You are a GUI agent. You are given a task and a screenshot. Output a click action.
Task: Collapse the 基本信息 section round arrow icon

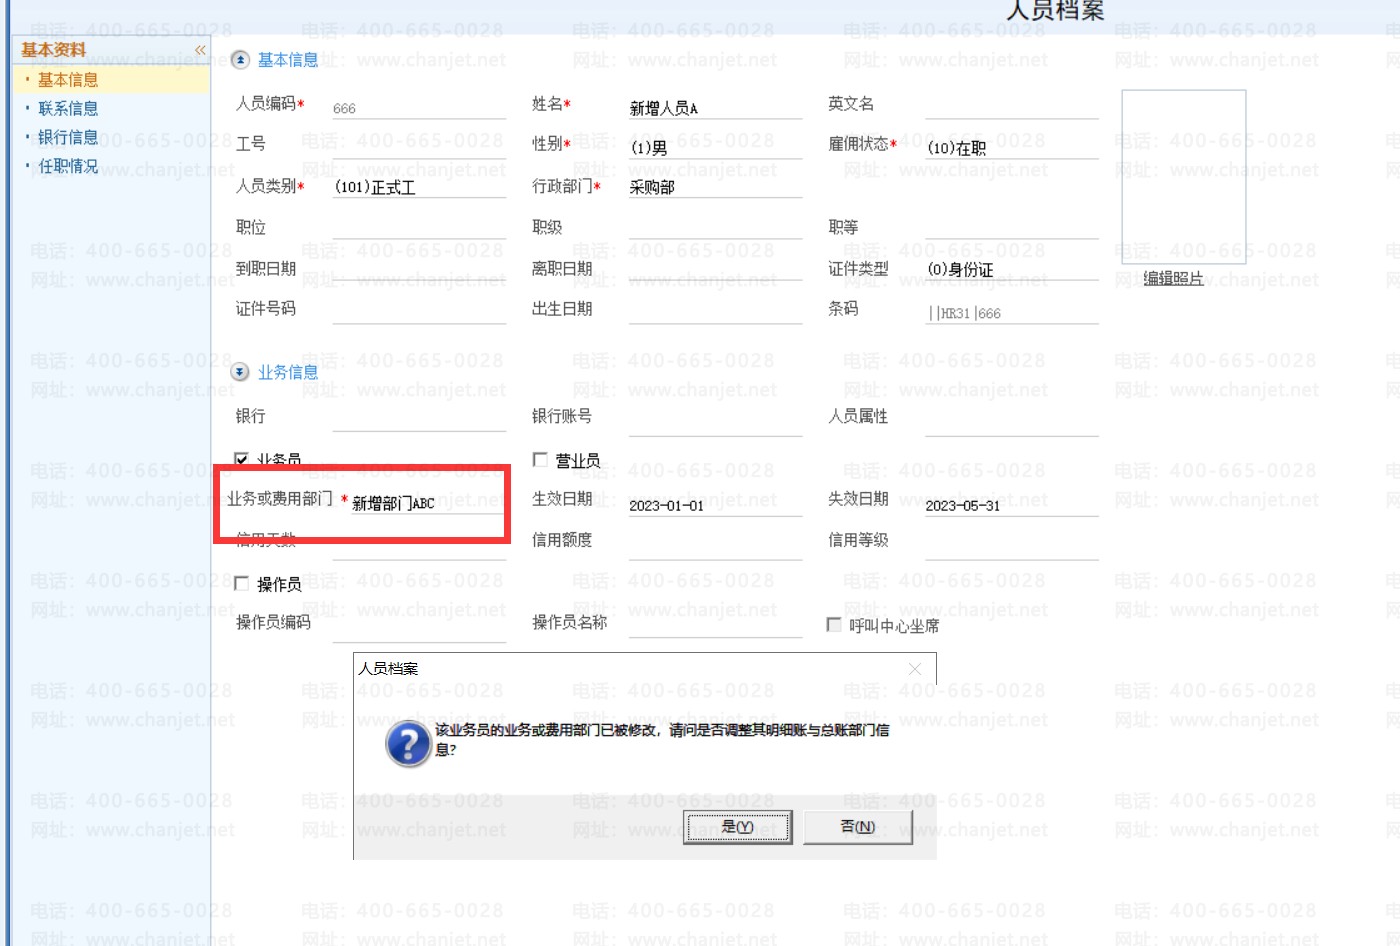click(x=240, y=60)
